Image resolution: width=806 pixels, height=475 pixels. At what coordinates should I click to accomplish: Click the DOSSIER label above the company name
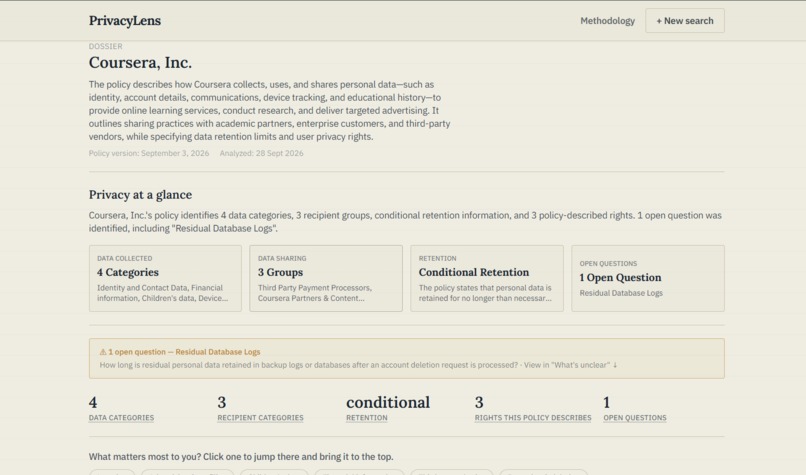pos(105,46)
